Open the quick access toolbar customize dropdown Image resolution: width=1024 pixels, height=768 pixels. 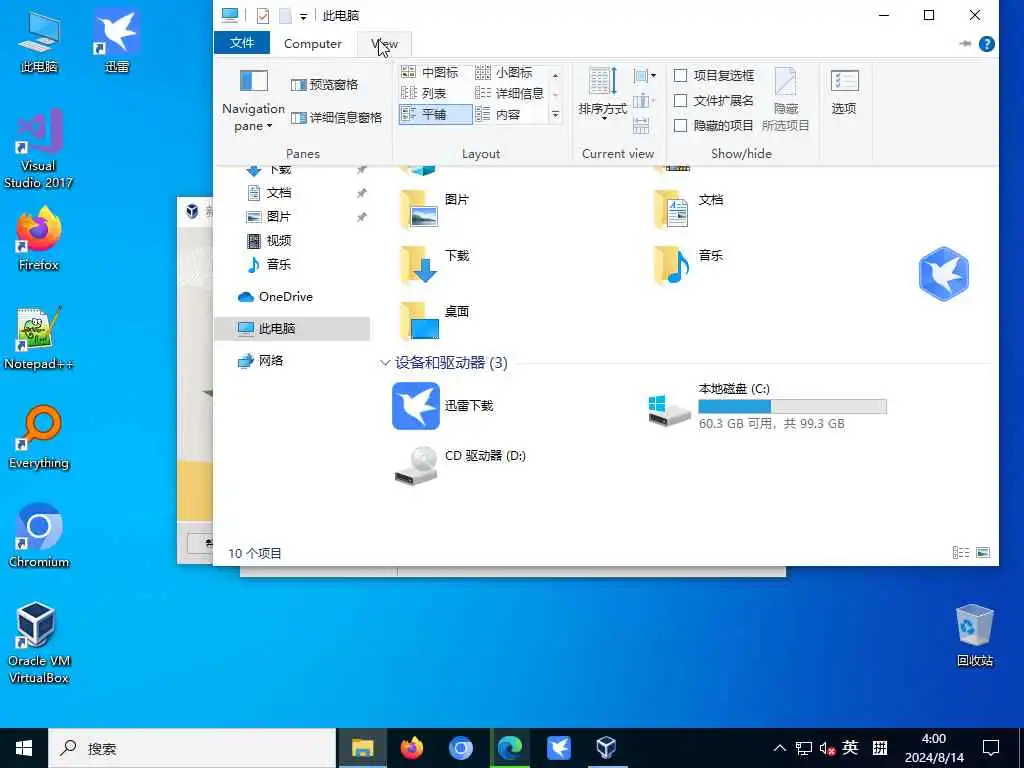303,16
